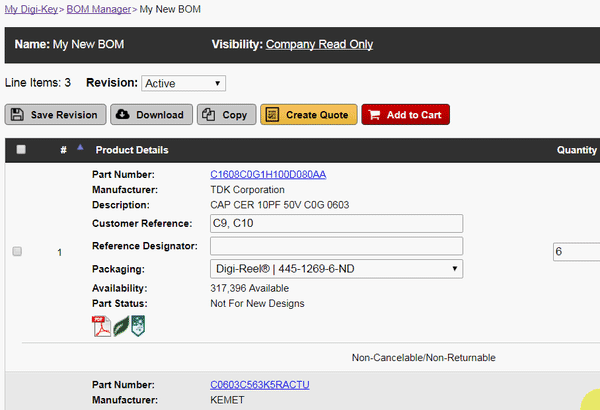The height and width of the screenshot is (410, 600).
Task: Open part number C1608C0G1H100D080AA link
Action: point(267,174)
